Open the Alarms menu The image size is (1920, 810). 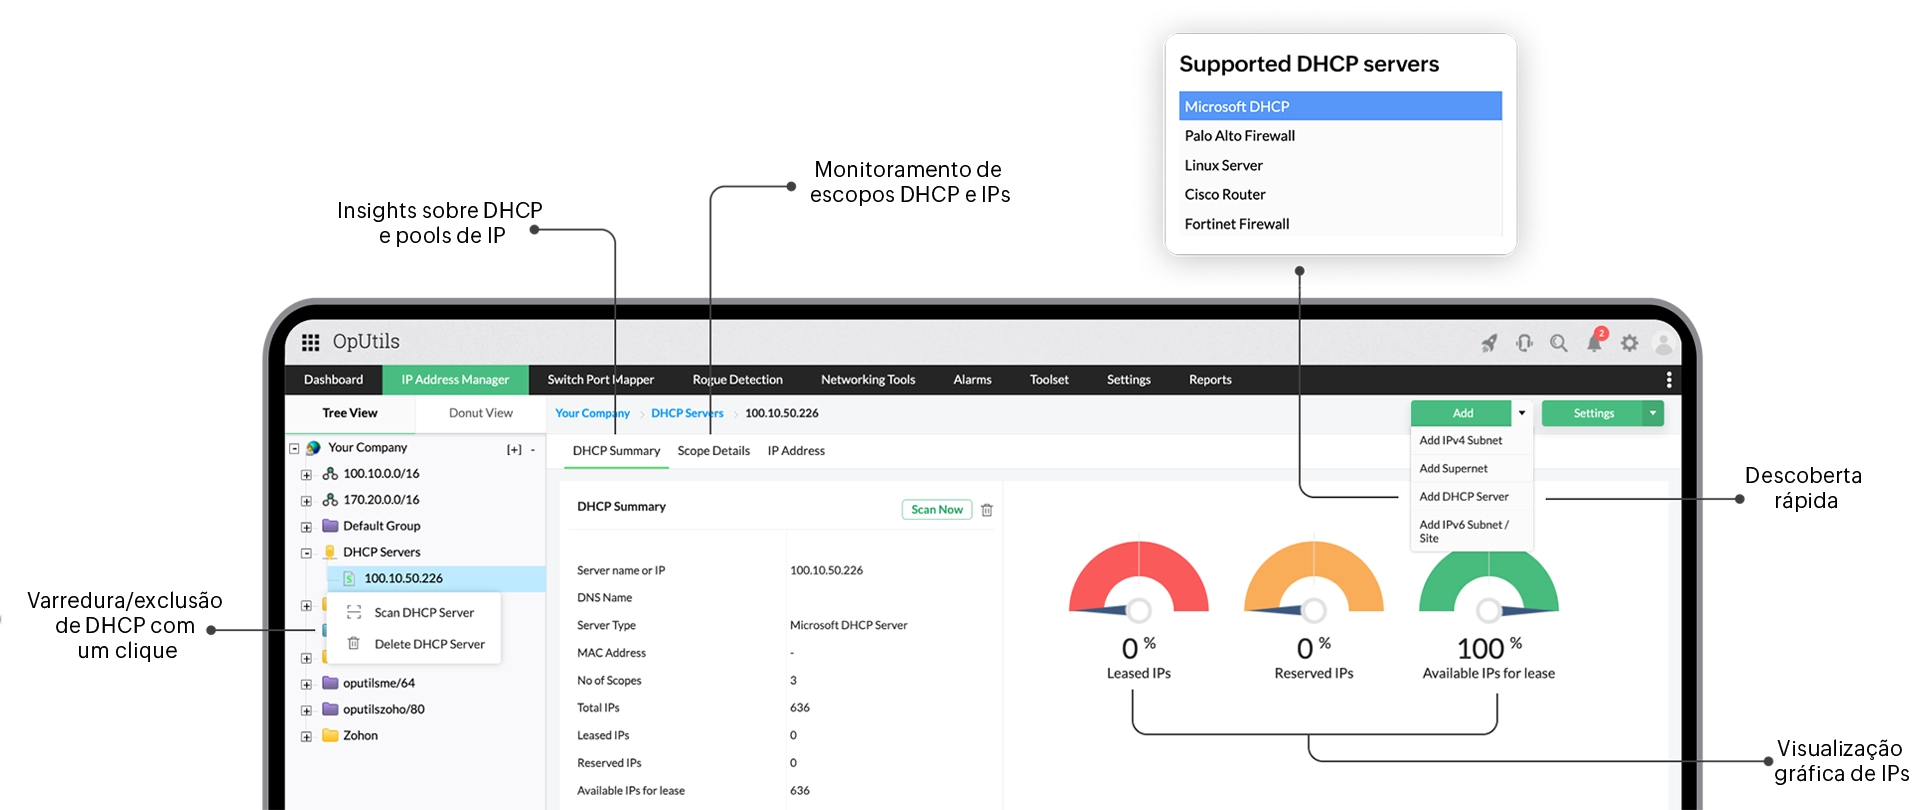(x=972, y=380)
